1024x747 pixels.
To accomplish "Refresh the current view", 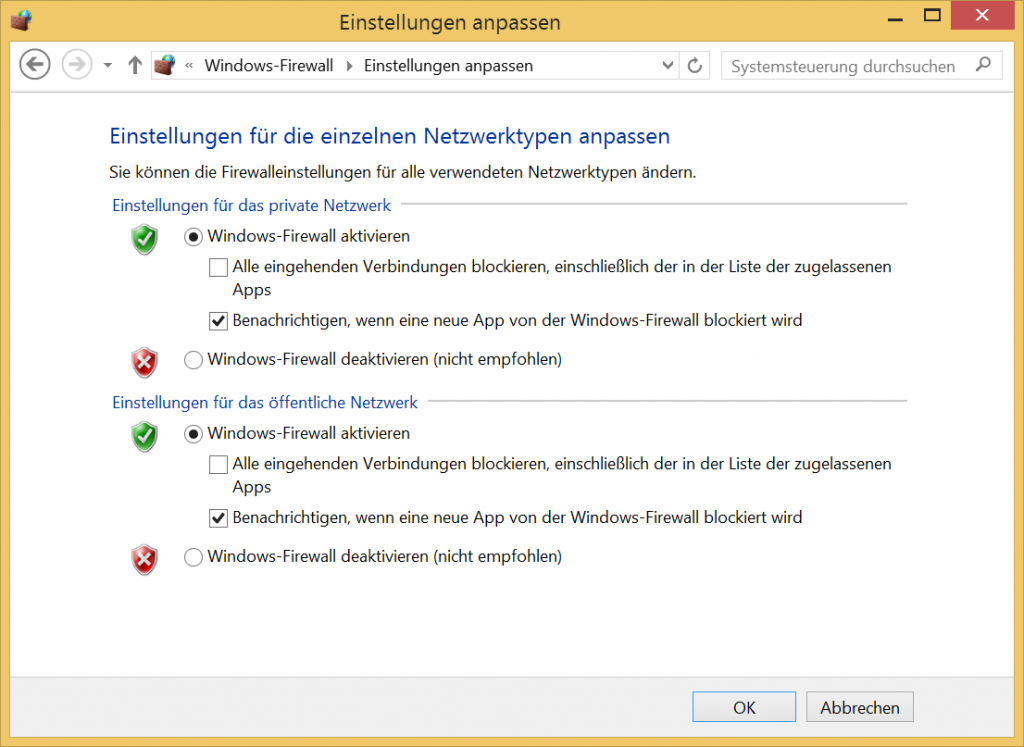I will [x=694, y=64].
